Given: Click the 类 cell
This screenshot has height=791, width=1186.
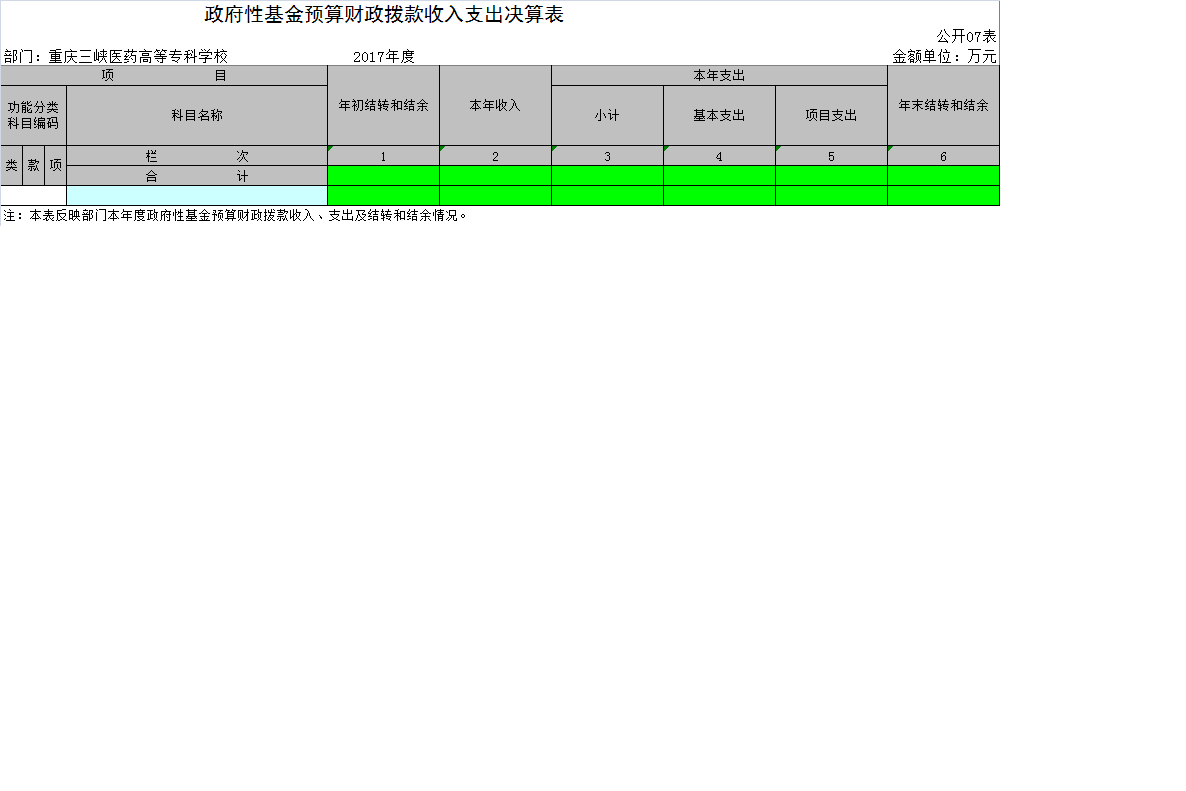Looking at the screenshot, I should click(11, 166).
